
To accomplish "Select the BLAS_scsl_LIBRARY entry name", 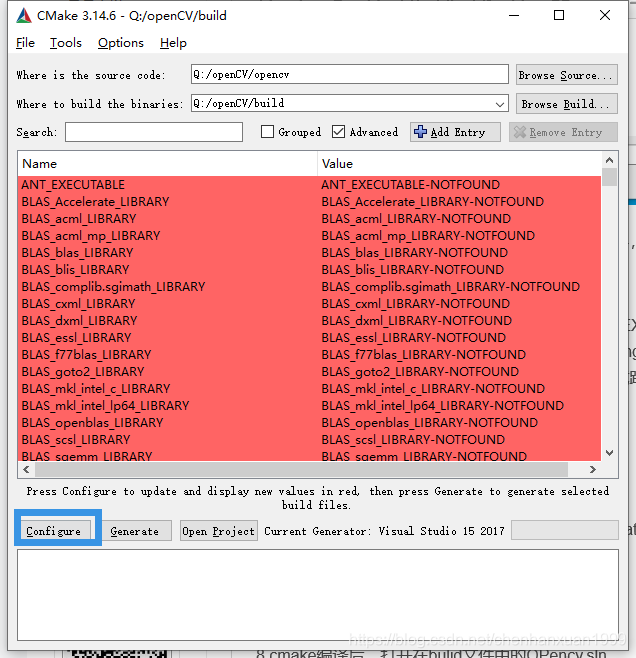I will pos(76,439).
